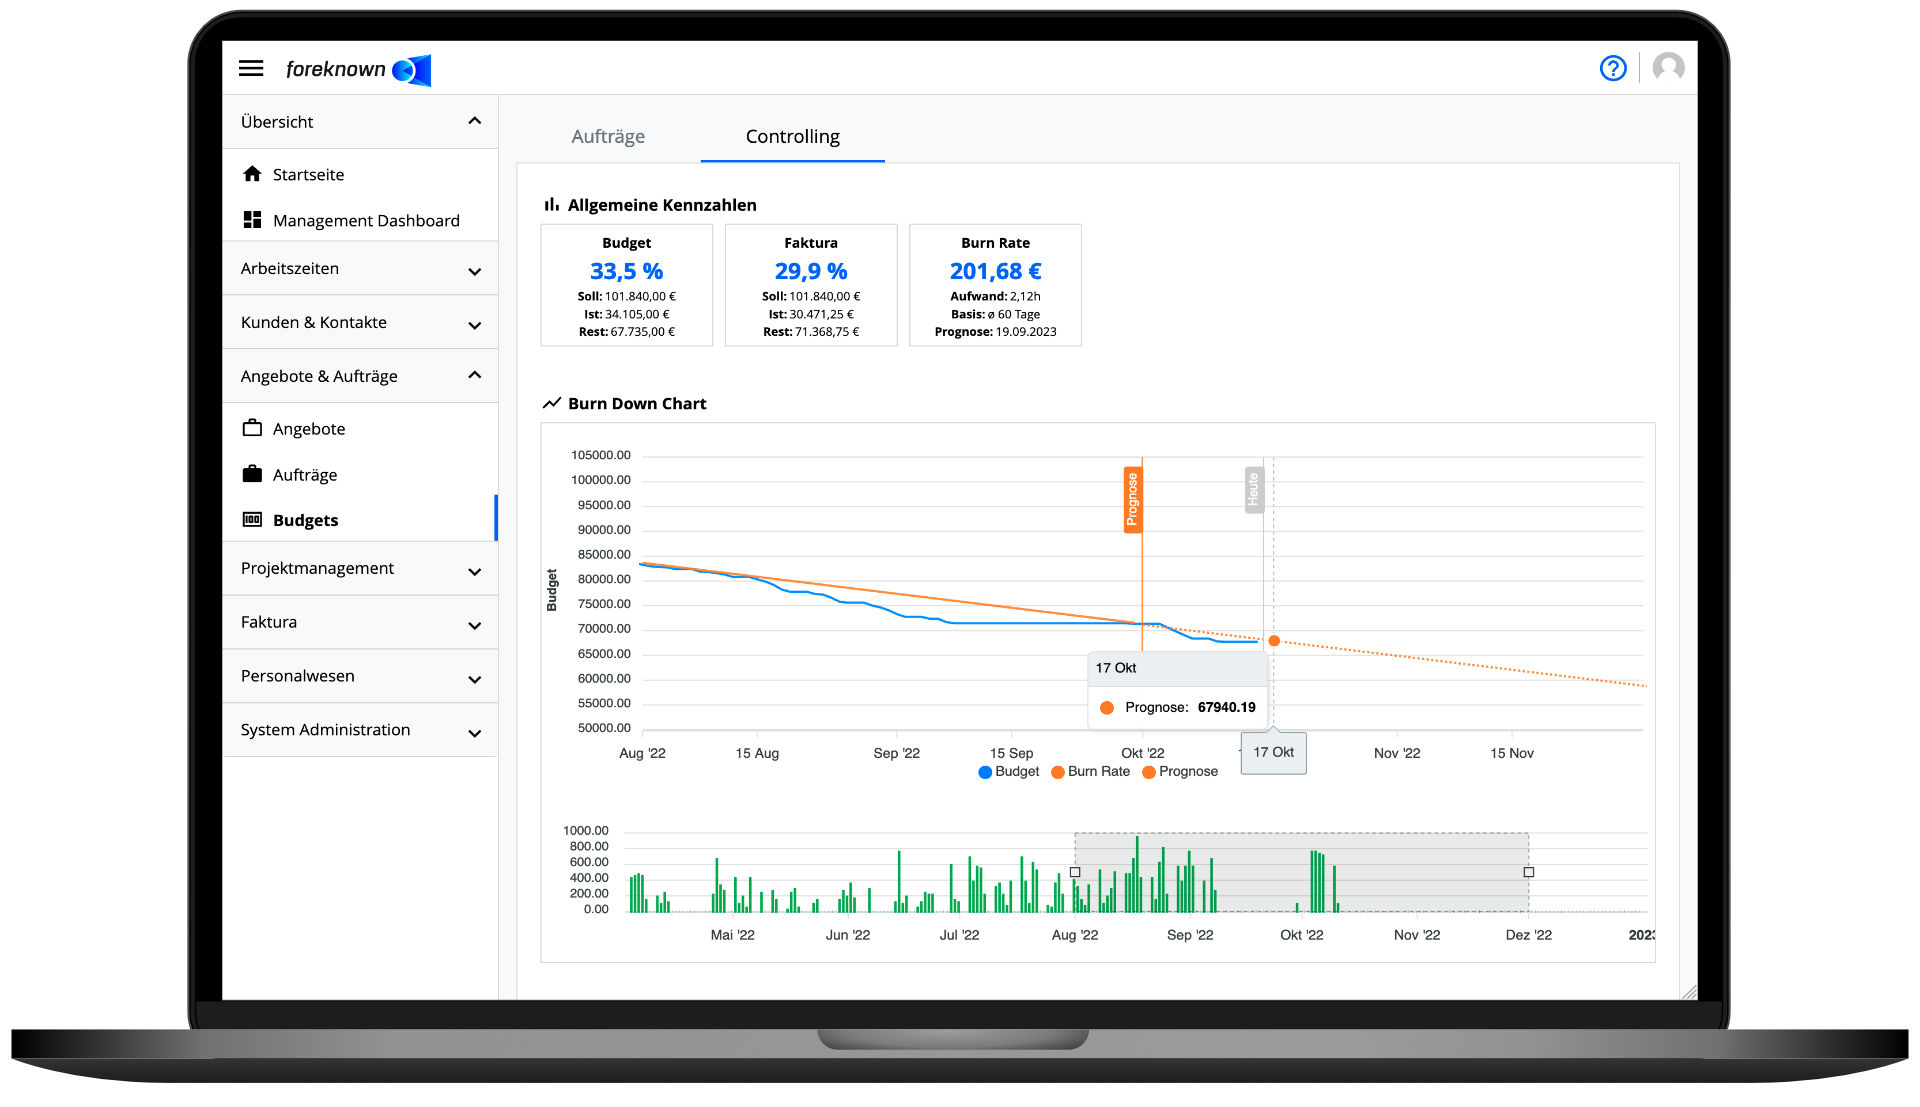Open Angebote in the sidebar

click(x=360, y=428)
